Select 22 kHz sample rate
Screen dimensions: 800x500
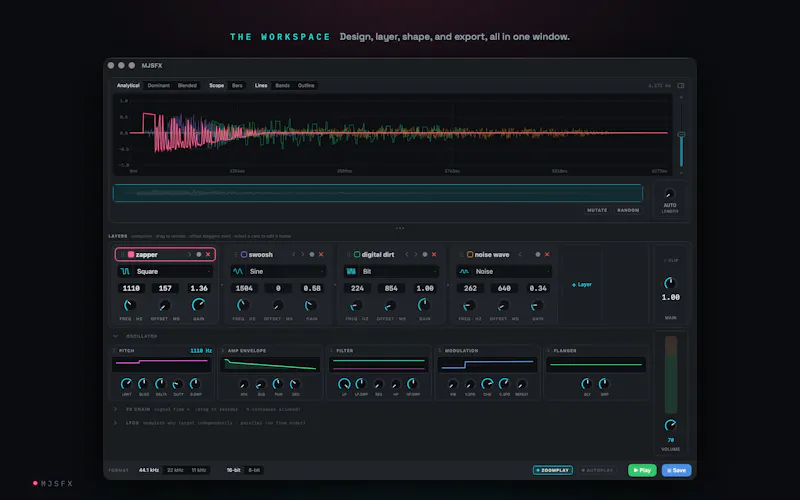(x=175, y=470)
